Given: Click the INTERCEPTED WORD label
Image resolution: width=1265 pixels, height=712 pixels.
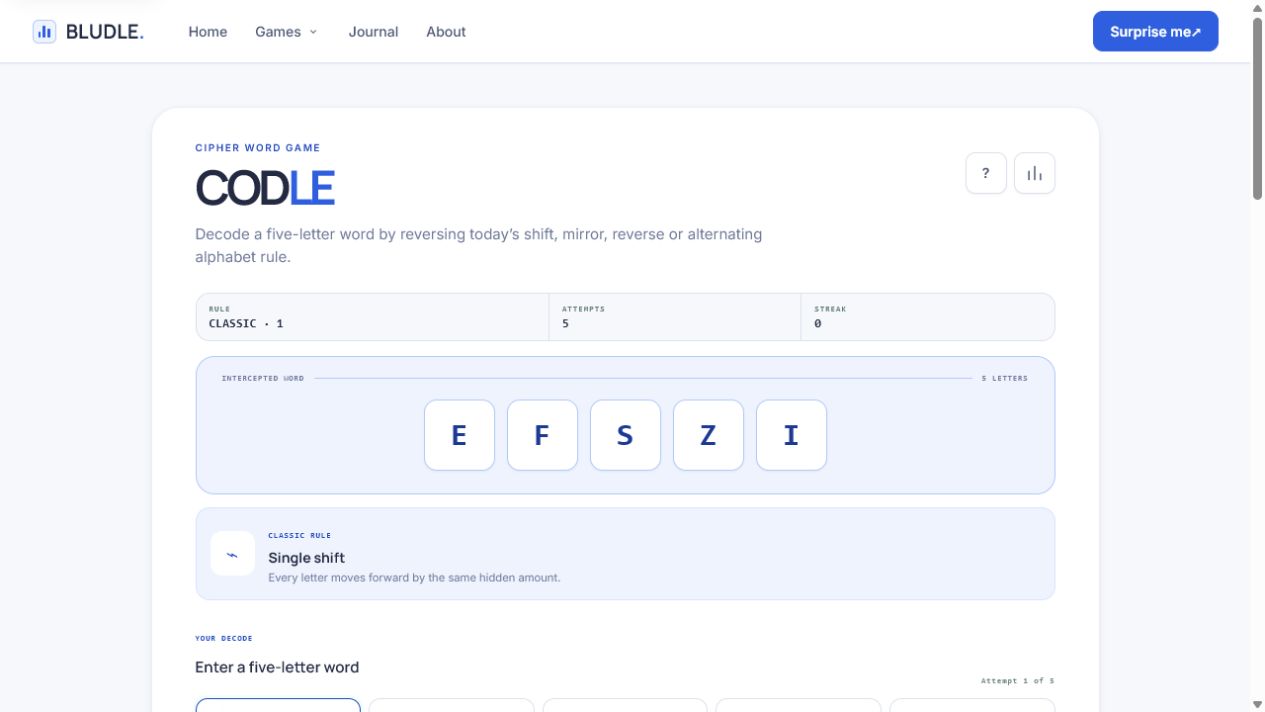Looking at the screenshot, I should tap(263, 378).
